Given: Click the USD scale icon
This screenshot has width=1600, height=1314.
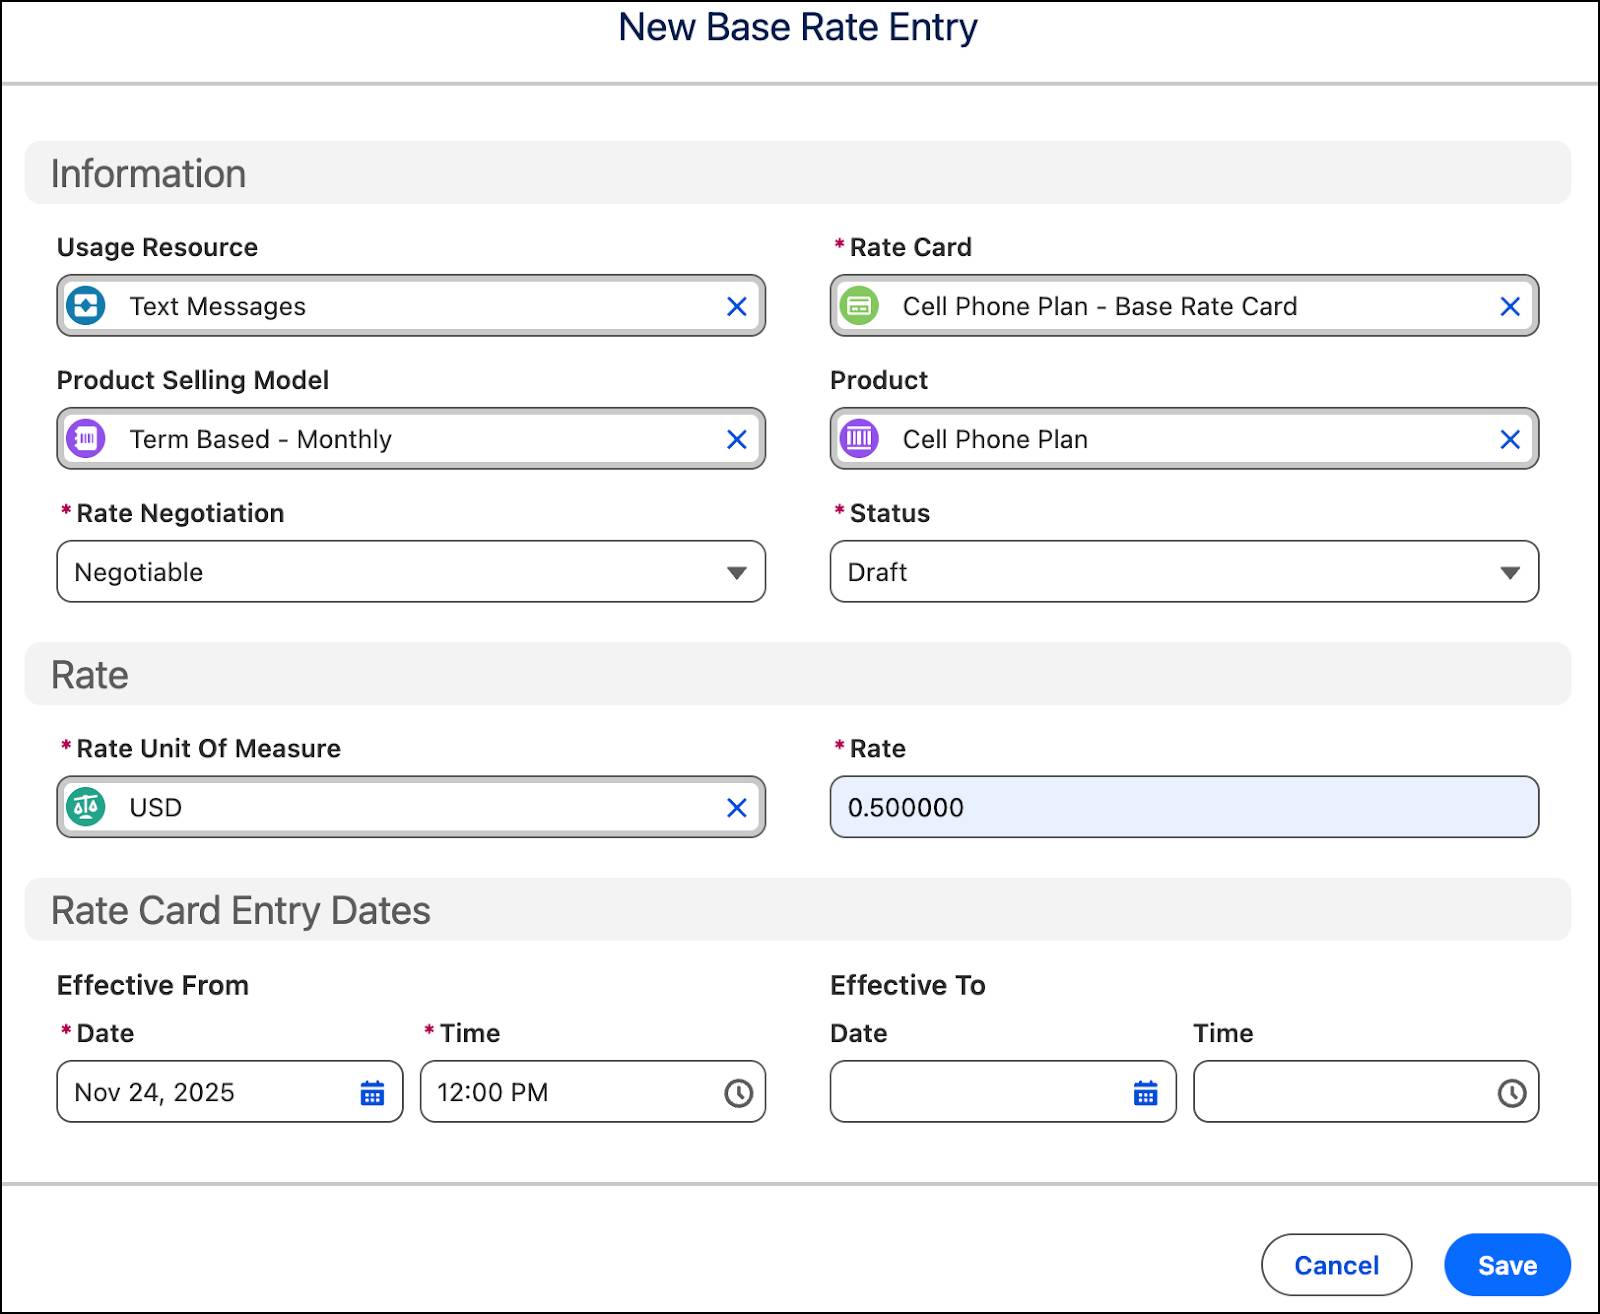Looking at the screenshot, I should pyautogui.click(x=86, y=807).
